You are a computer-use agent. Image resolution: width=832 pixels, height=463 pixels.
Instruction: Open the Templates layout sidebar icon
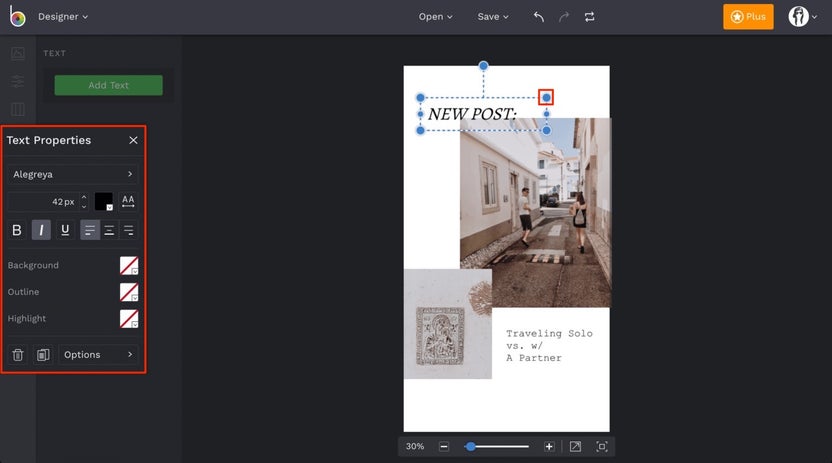[18, 109]
